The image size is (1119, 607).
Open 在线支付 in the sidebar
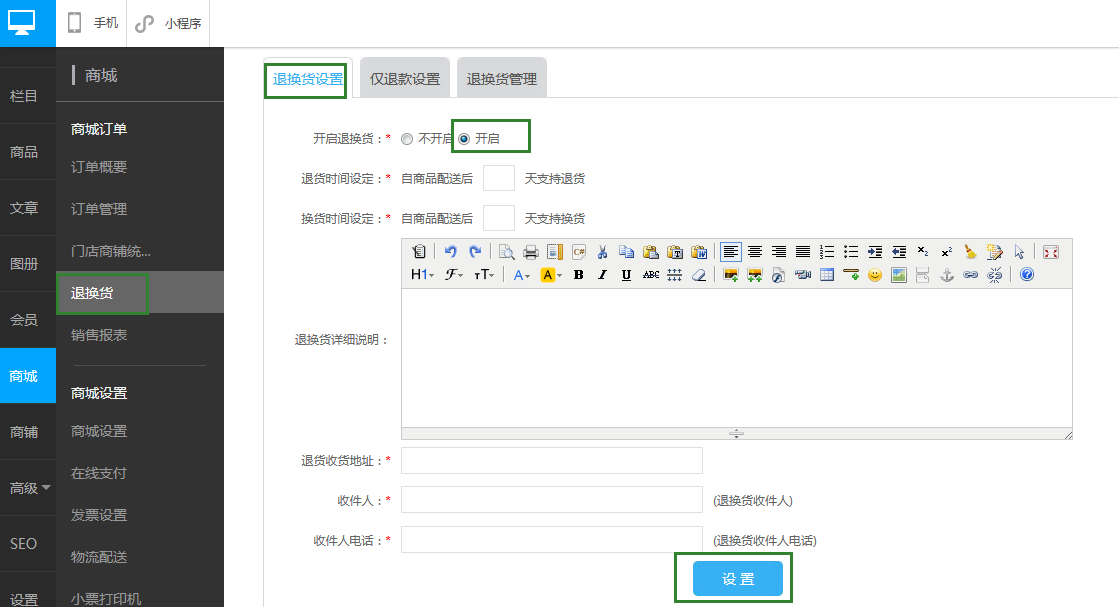[98, 473]
